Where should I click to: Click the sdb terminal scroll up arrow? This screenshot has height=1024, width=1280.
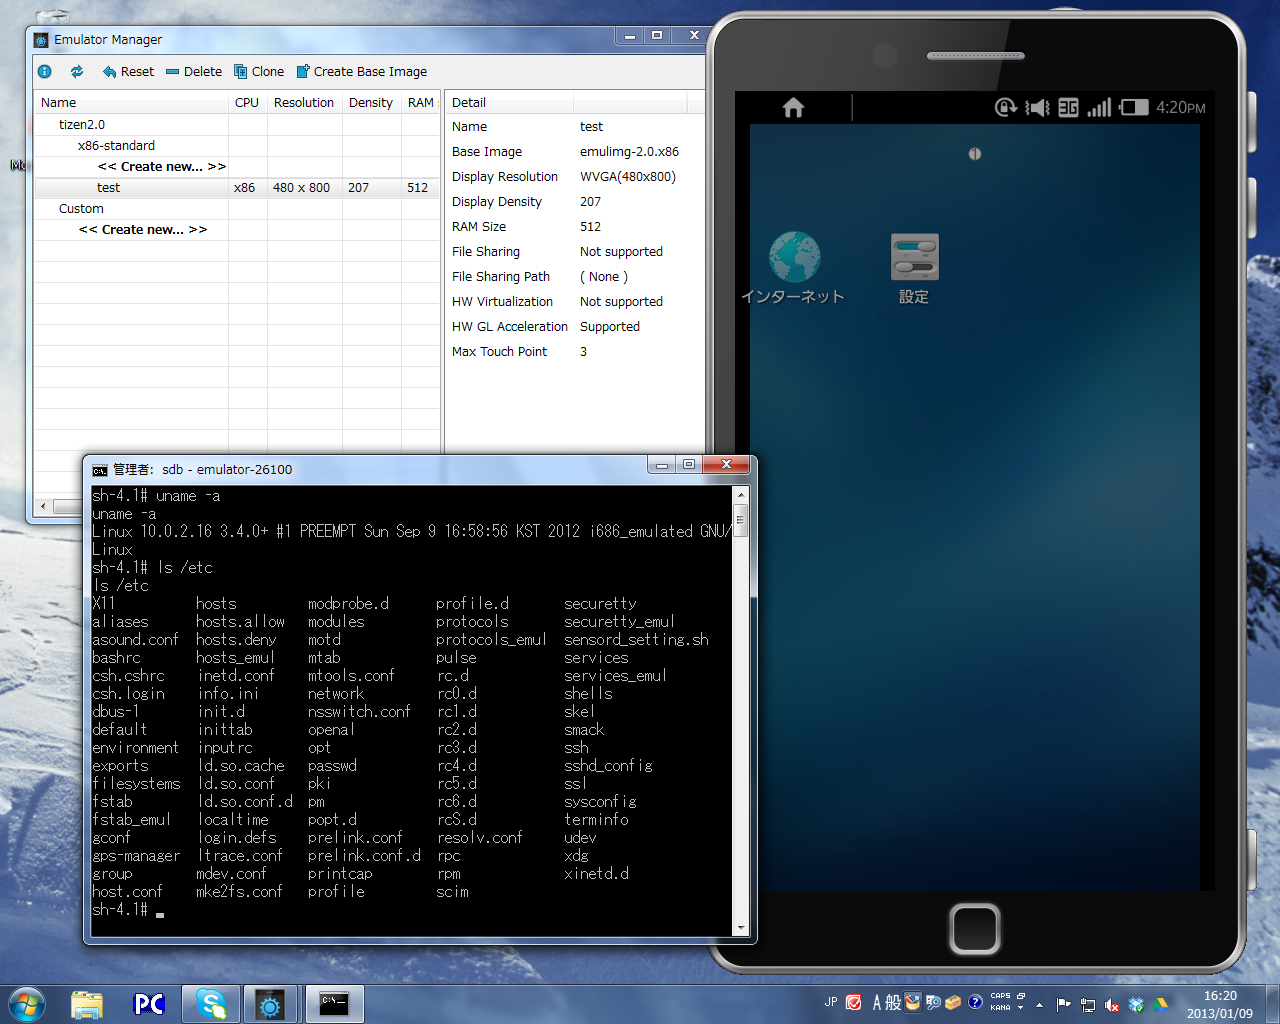741,495
